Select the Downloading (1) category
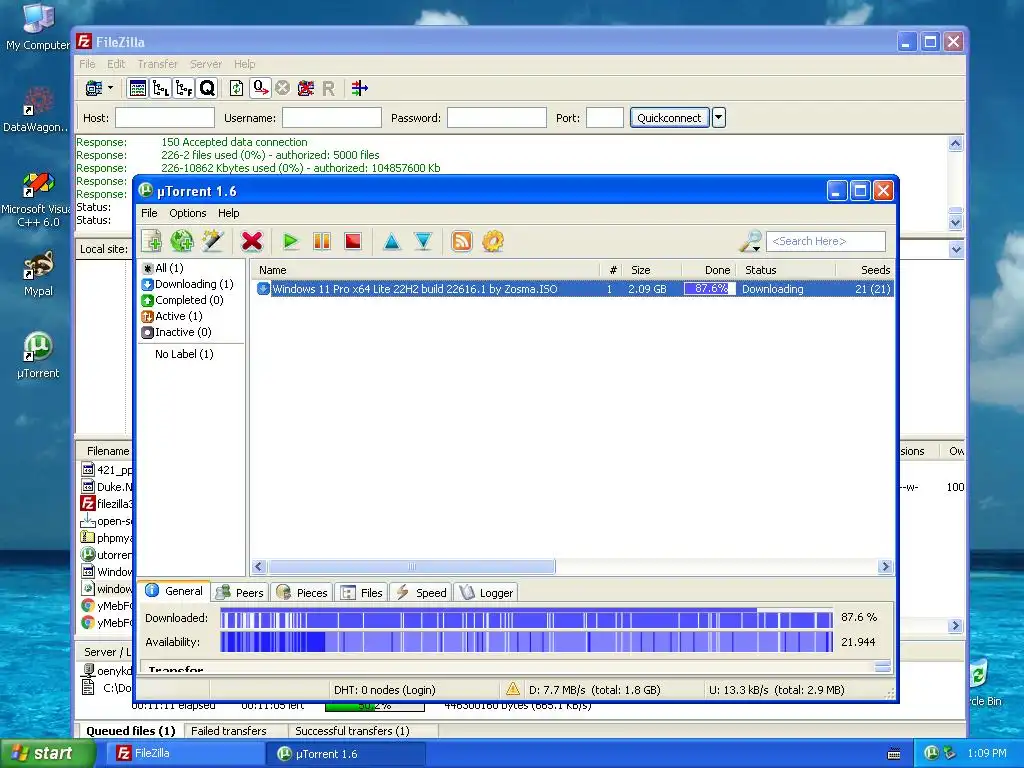This screenshot has width=1024, height=768. [187, 284]
